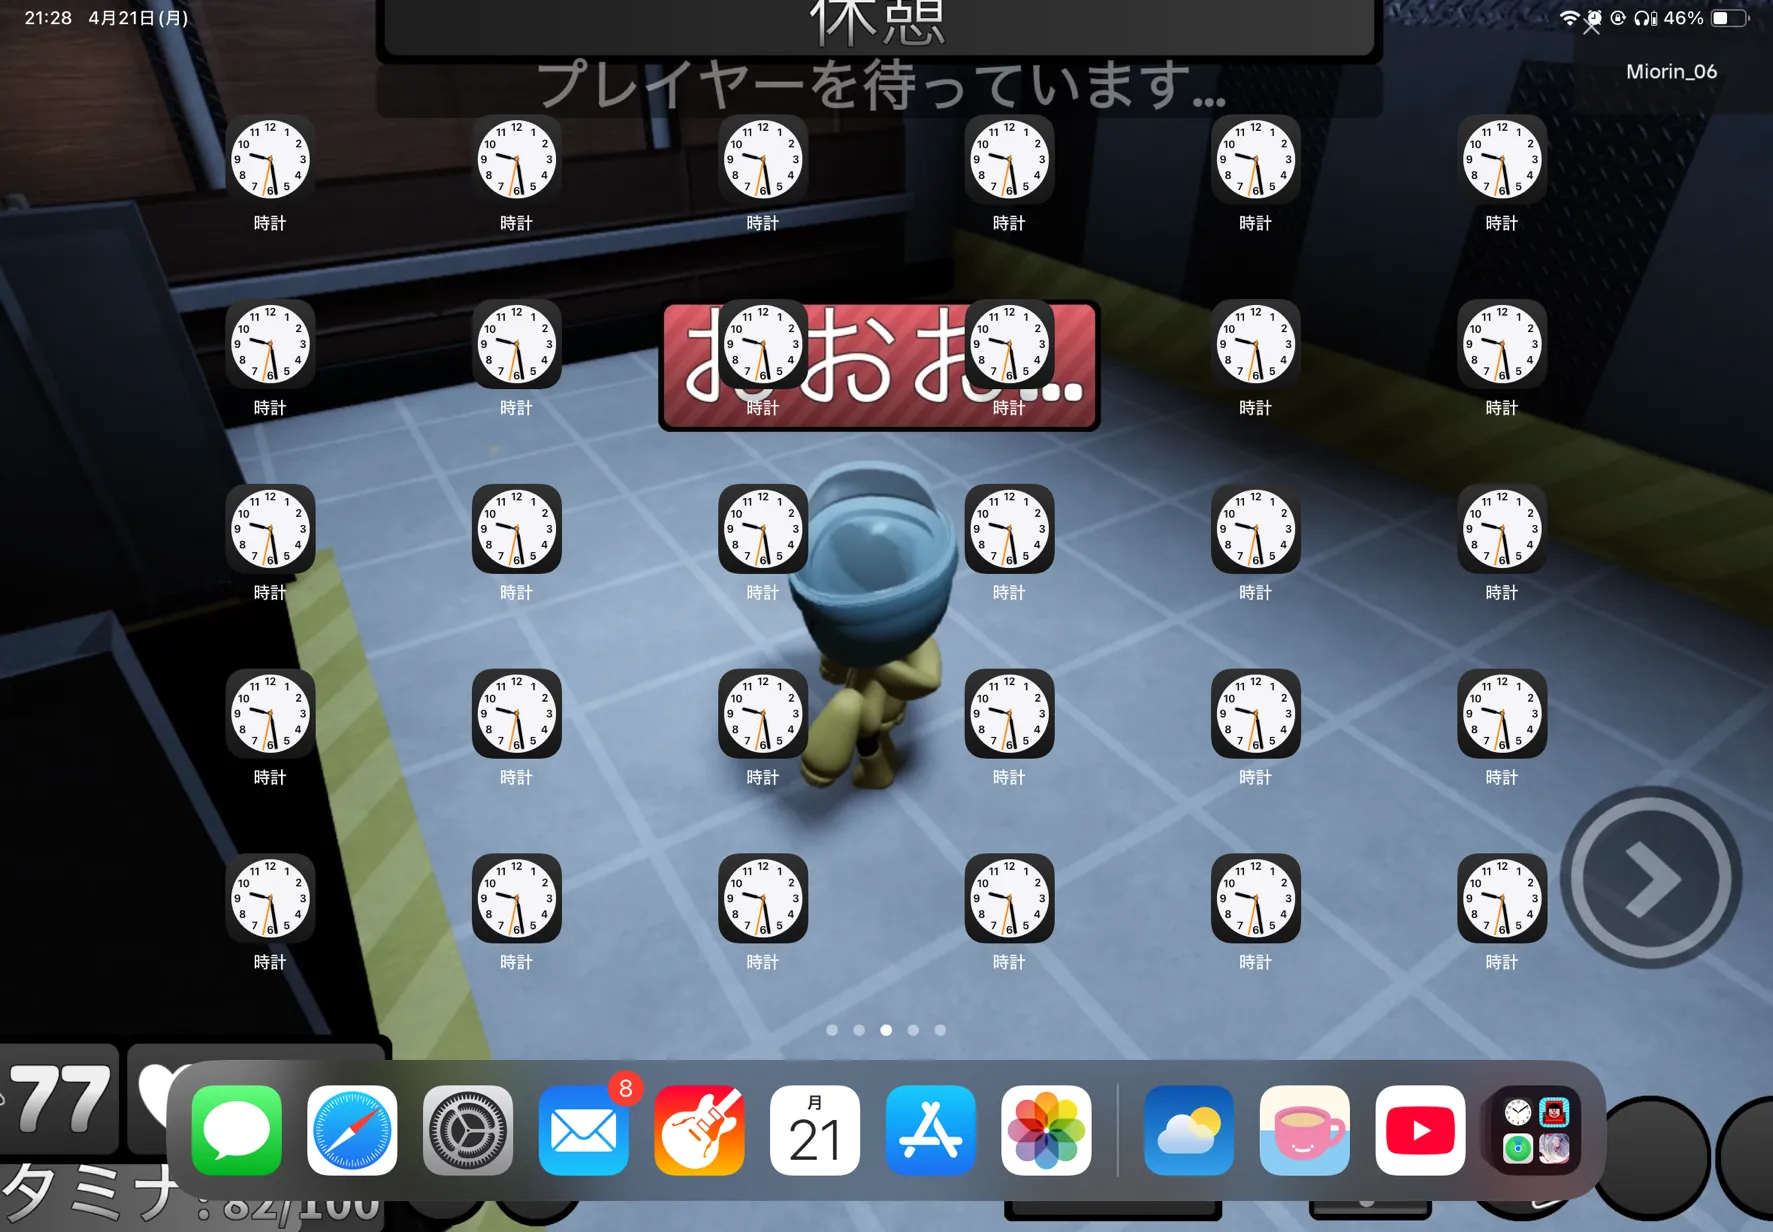Launch the Weather app
1773x1232 pixels.
click(1189, 1130)
